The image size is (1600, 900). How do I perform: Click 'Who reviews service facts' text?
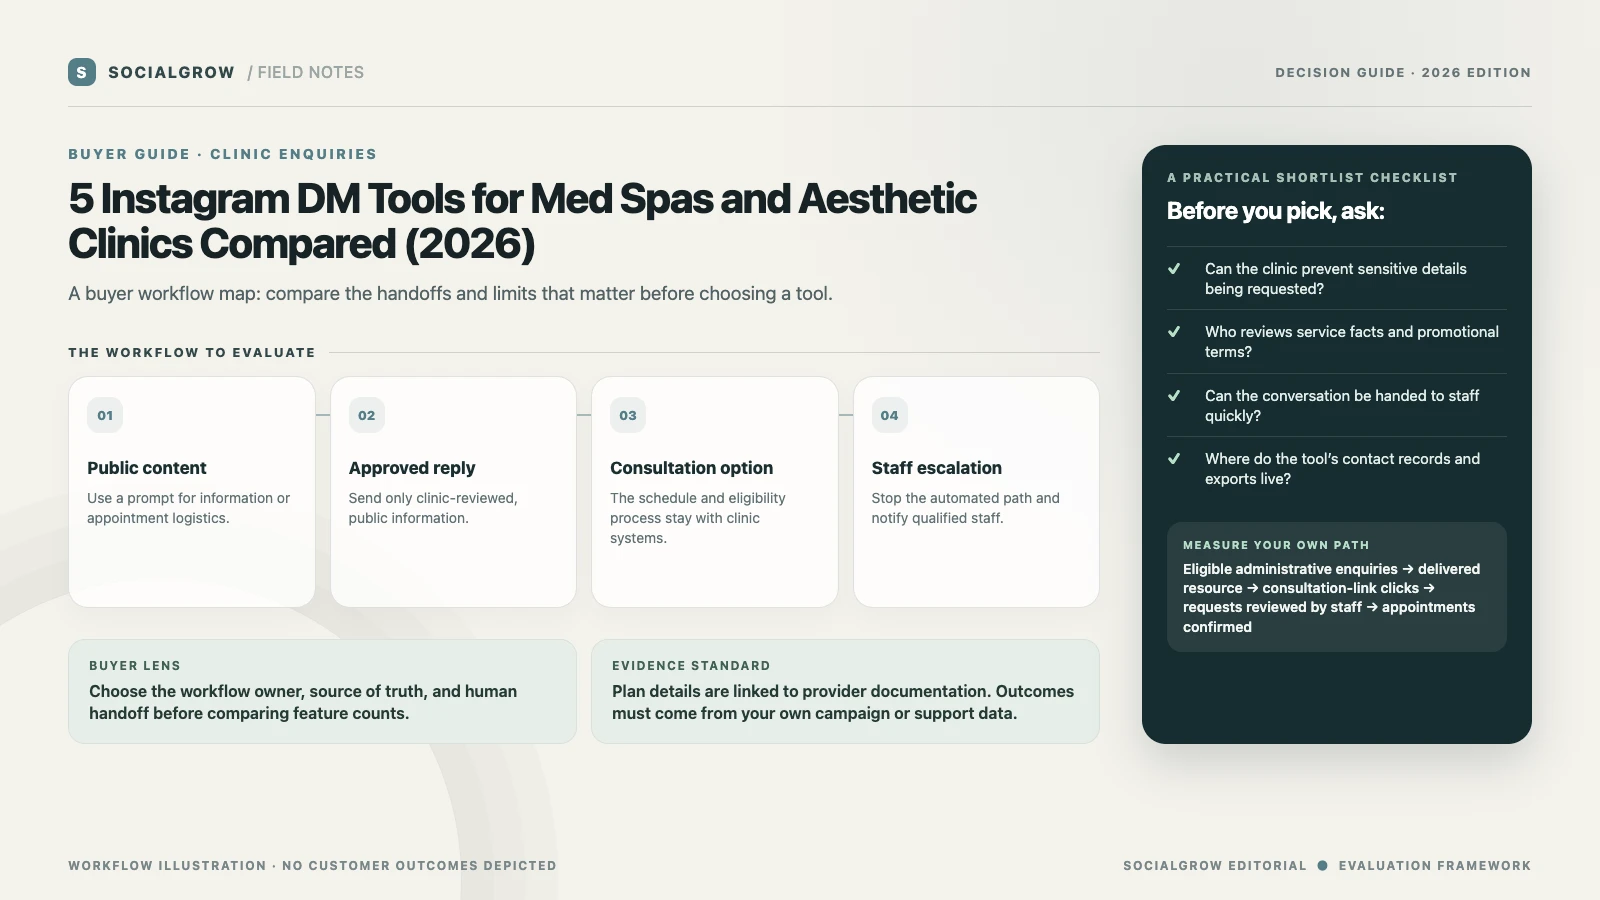point(1352,342)
